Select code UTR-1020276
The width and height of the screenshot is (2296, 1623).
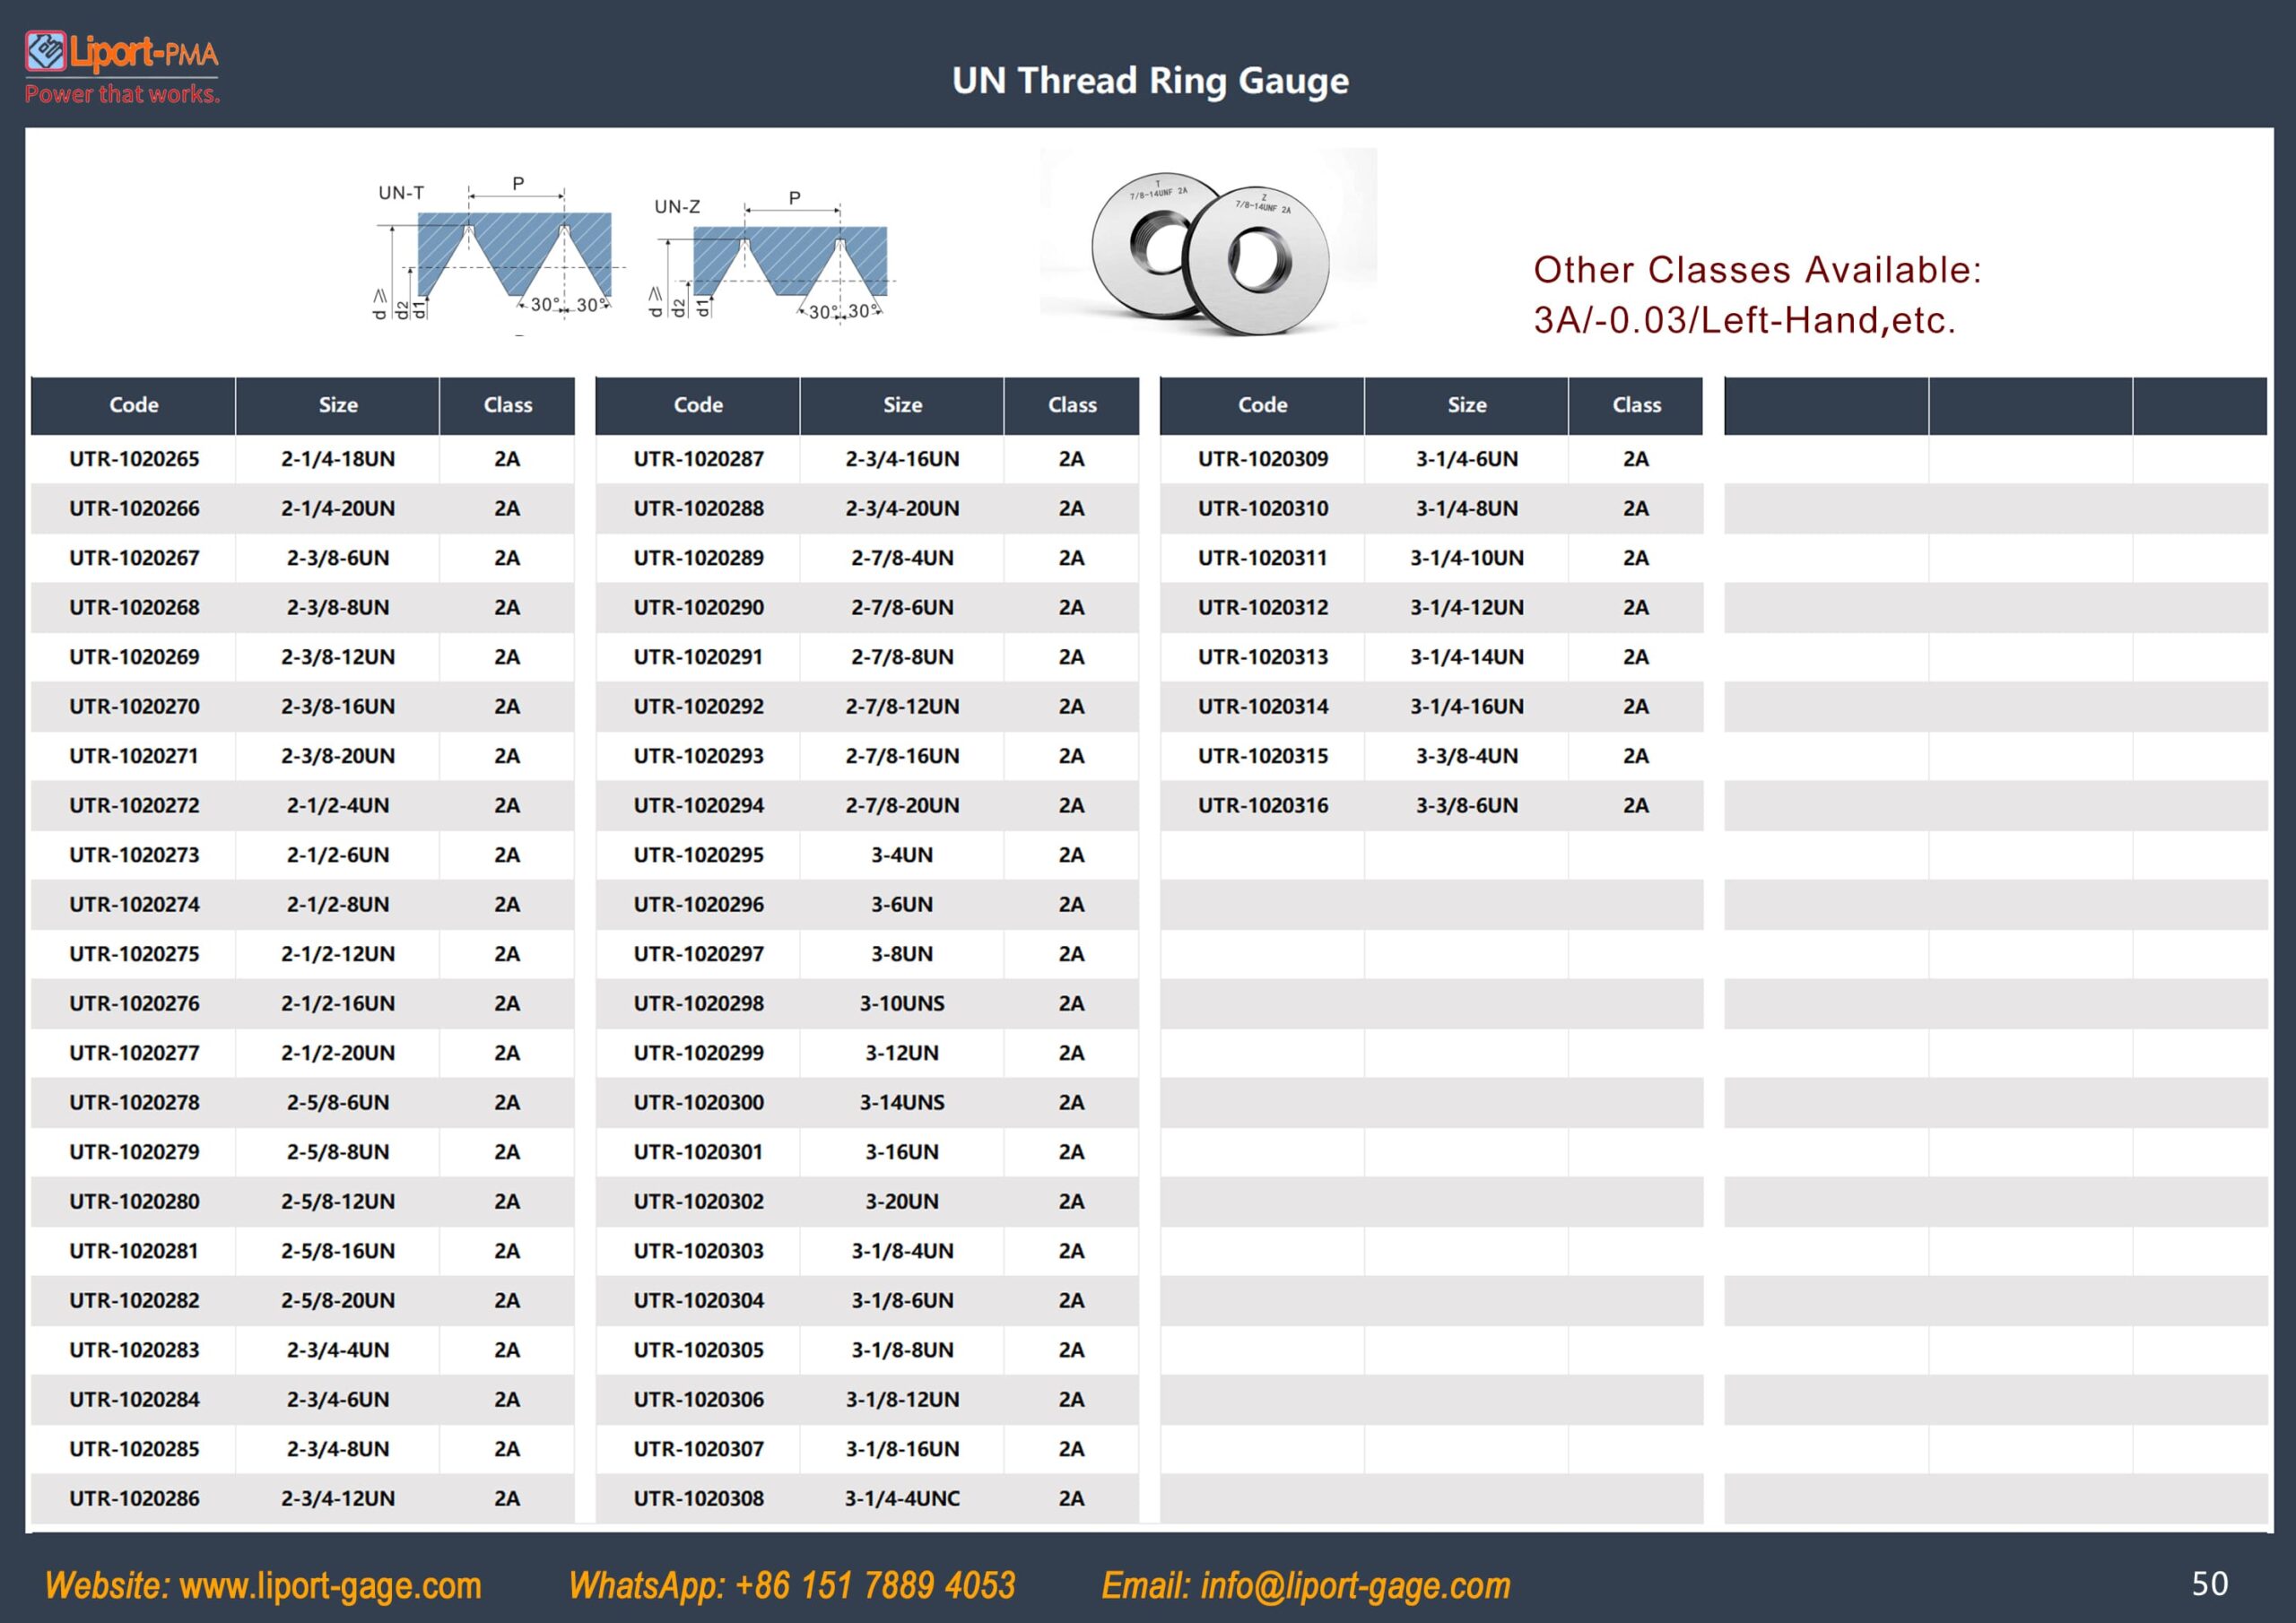tap(134, 1003)
